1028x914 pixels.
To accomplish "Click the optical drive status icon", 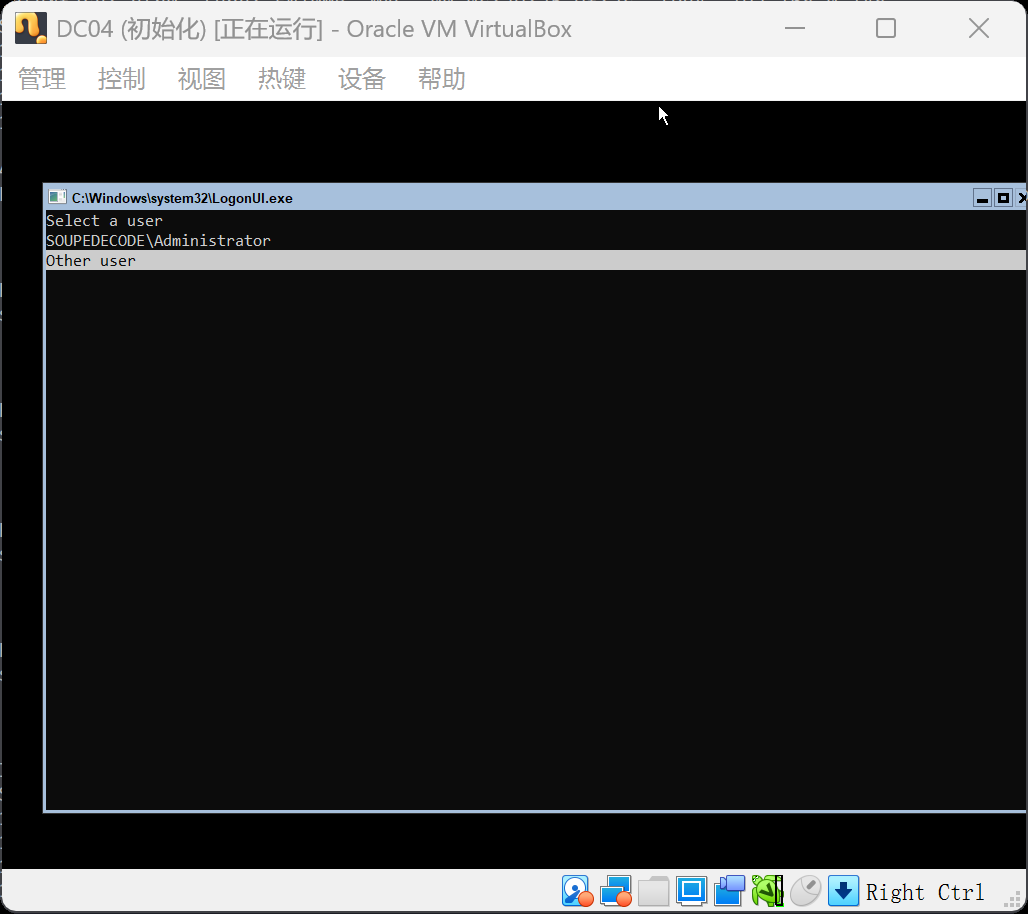I will point(616,890).
